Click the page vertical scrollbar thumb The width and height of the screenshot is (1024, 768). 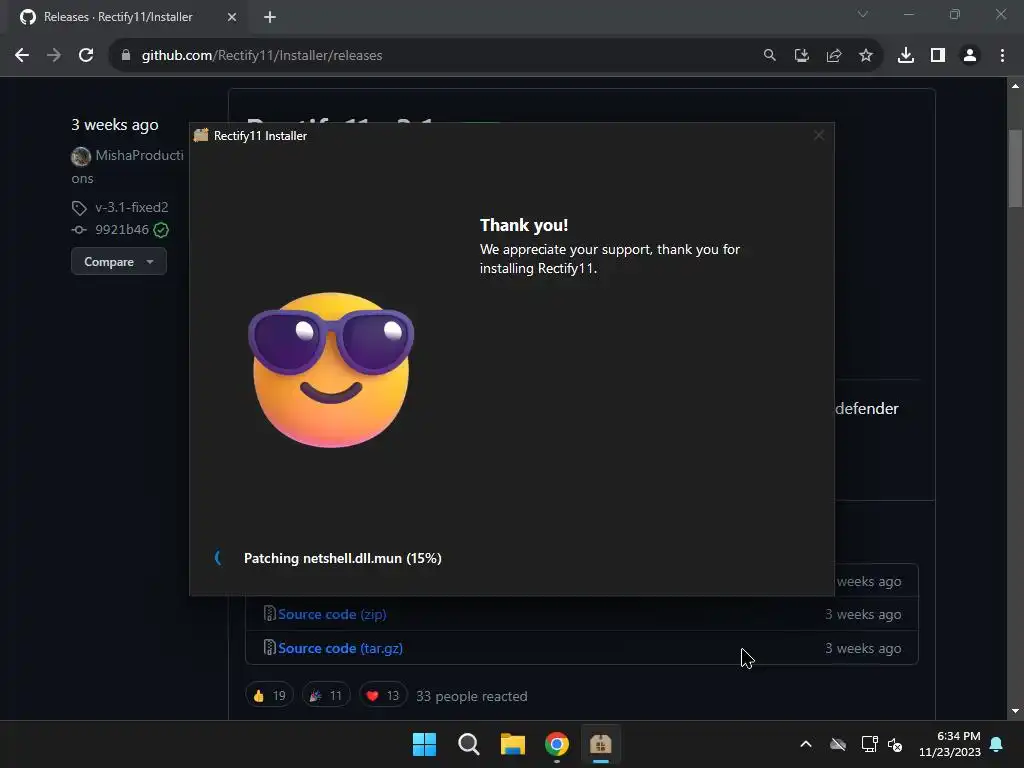1015,168
